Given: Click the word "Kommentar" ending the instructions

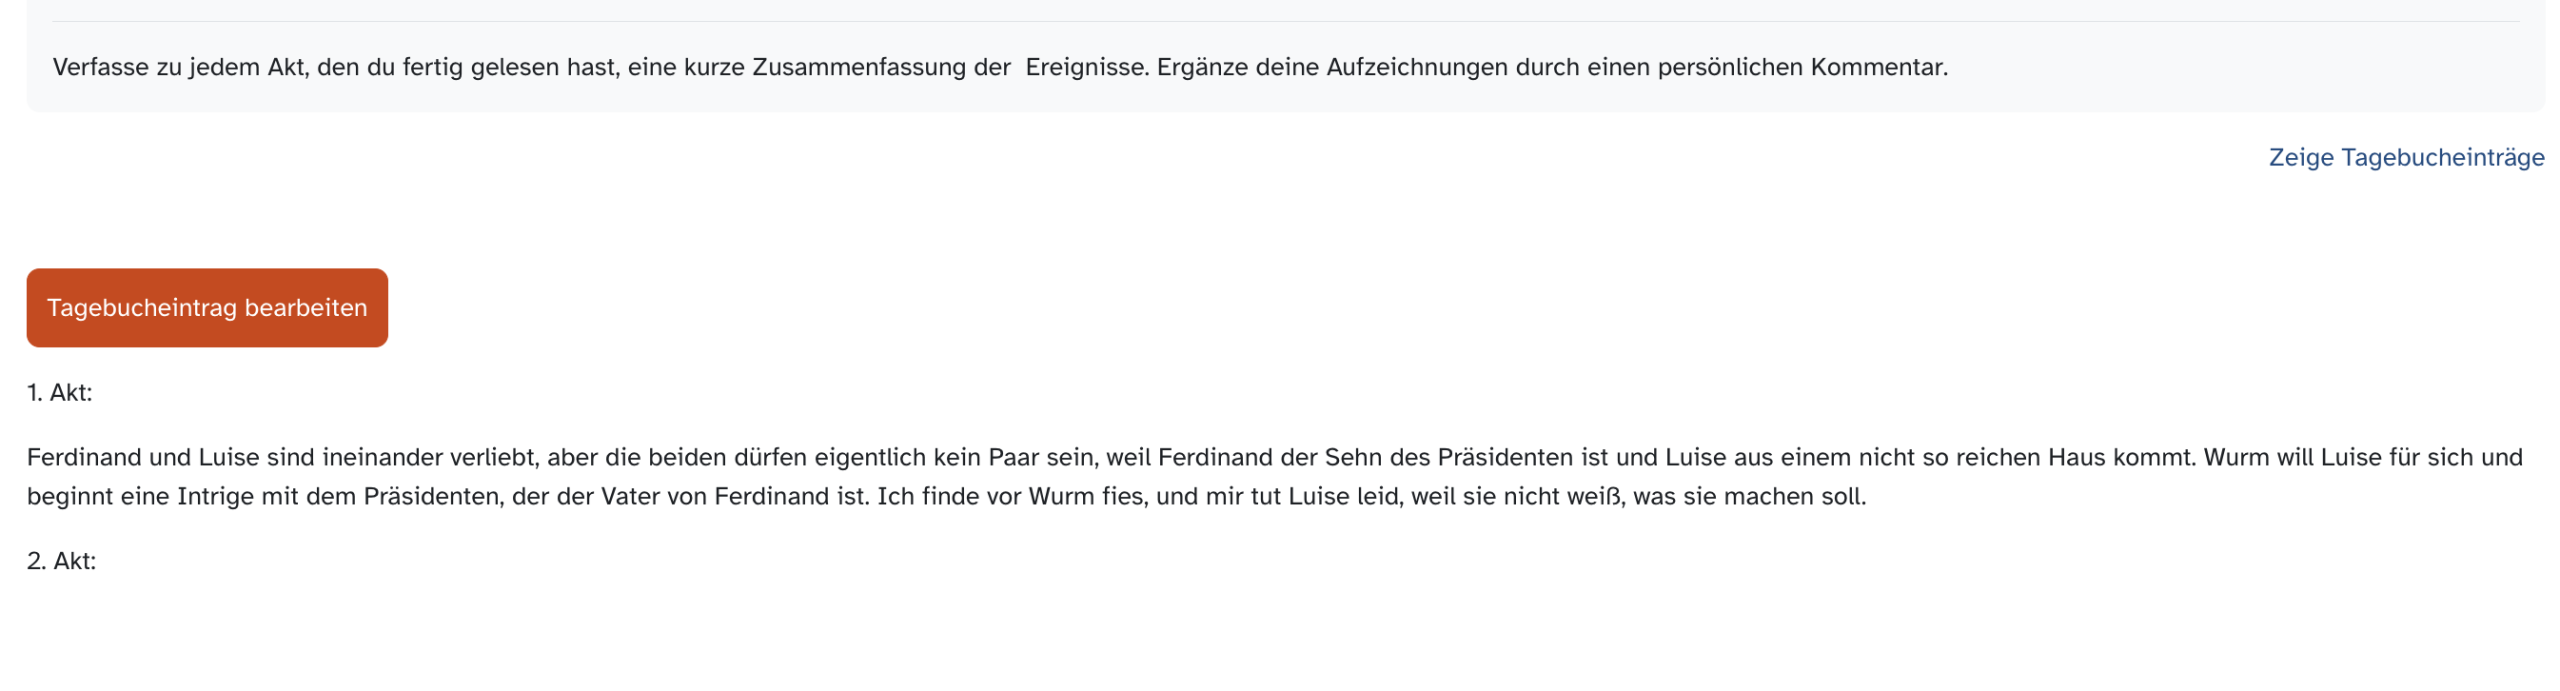Looking at the screenshot, I should coord(1876,67).
